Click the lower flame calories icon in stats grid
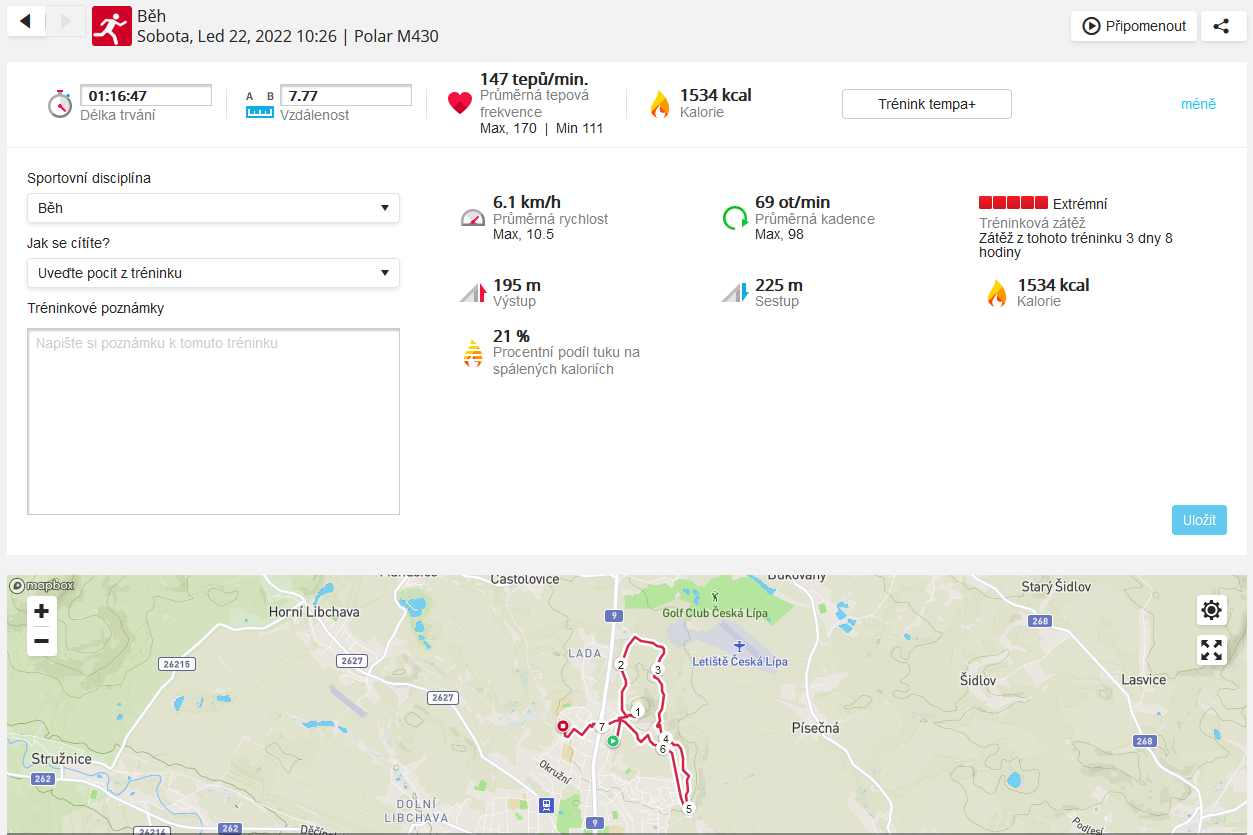The height and width of the screenshot is (835, 1253). (x=997, y=293)
